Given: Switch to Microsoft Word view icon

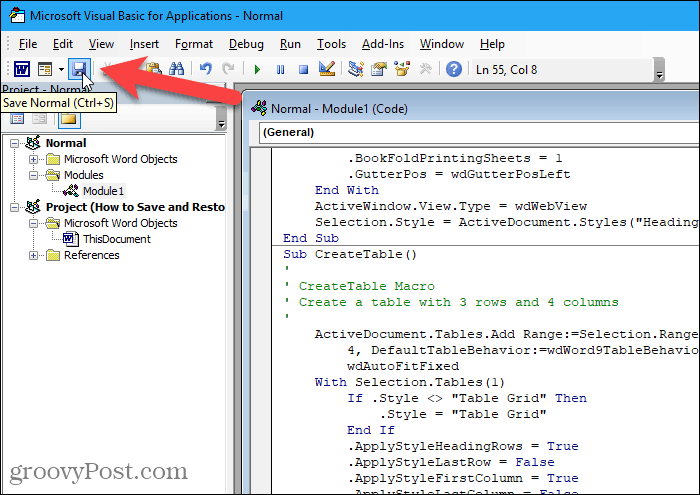Looking at the screenshot, I should tap(22, 69).
